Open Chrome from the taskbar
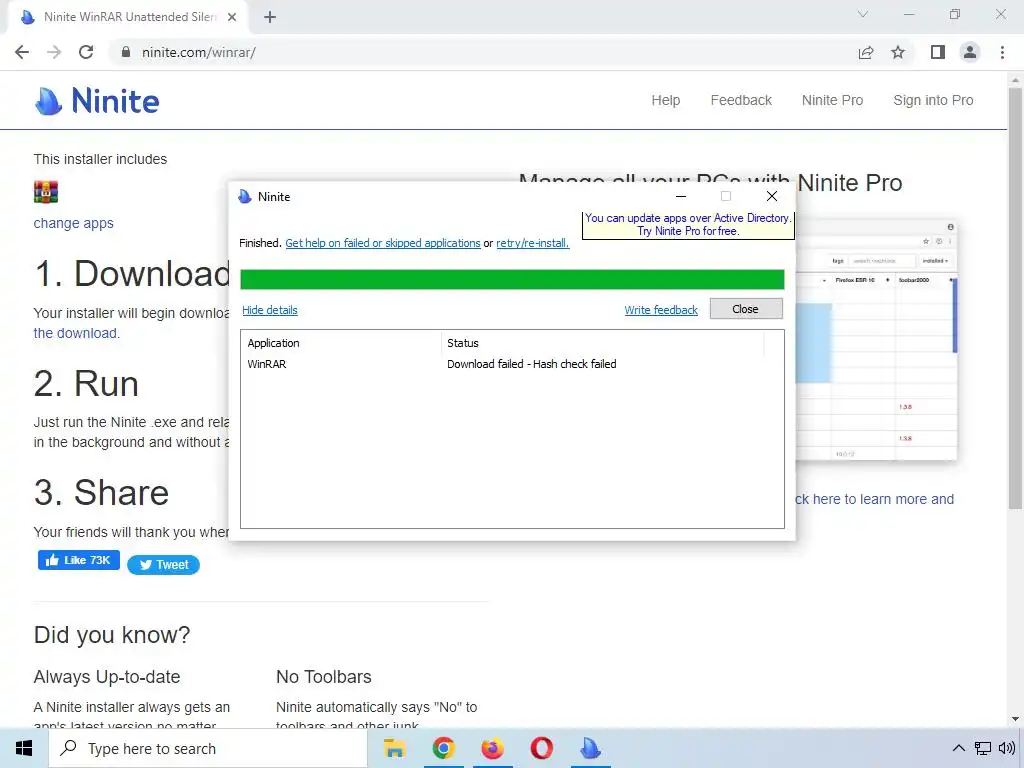Viewport: 1024px width, 768px height. click(x=443, y=748)
